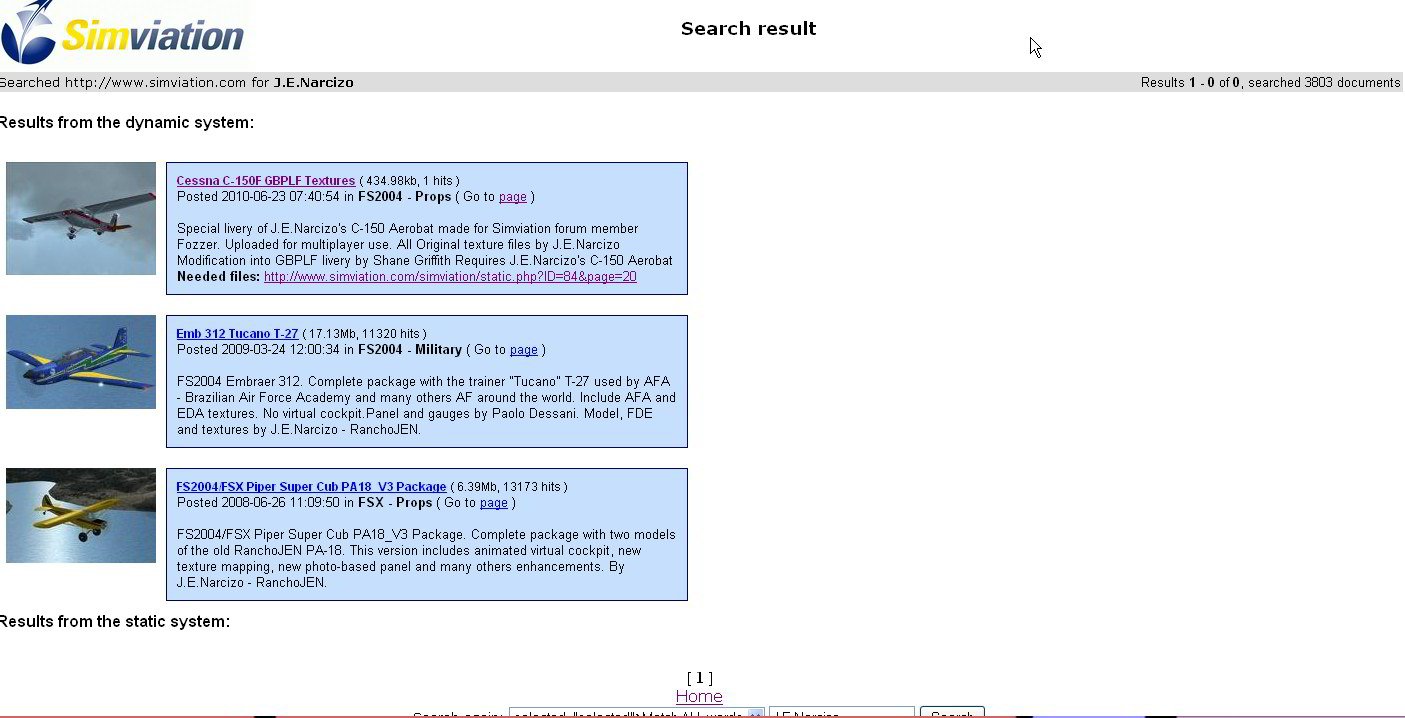Select the blue Tucano T-27 thumbnail
This screenshot has width=1405, height=718.
[81, 362]
